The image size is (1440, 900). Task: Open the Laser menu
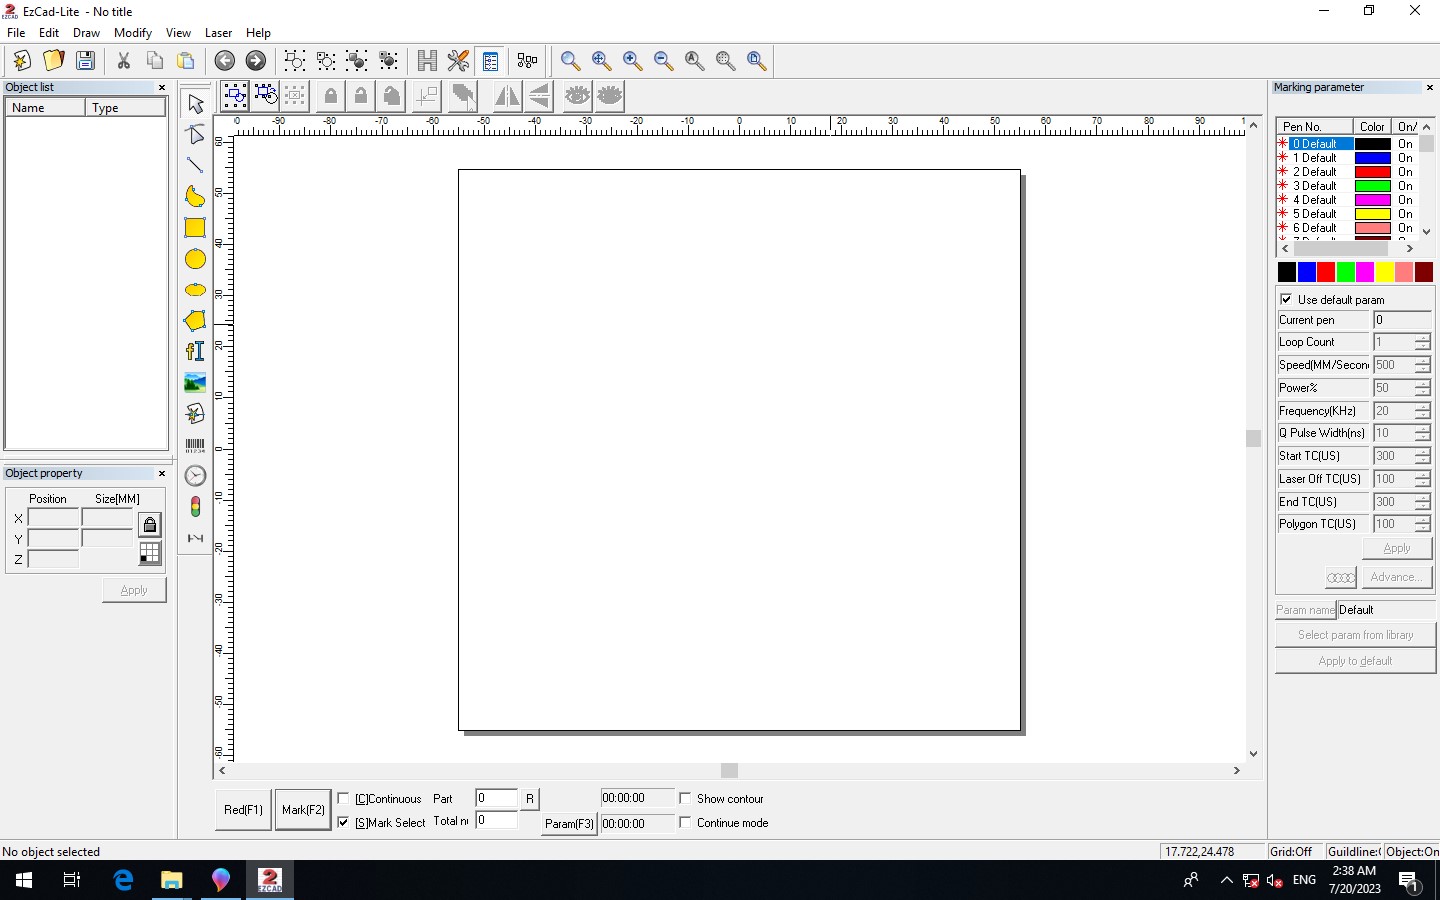(x=218, y=33)
